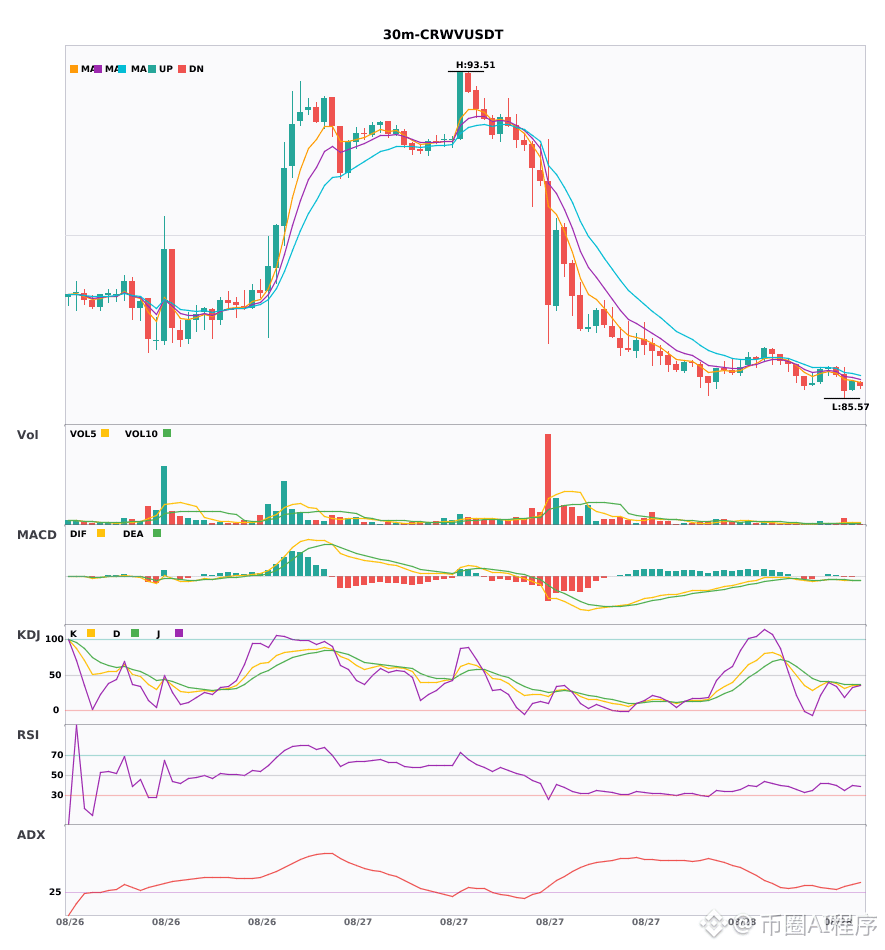This screenshot has width=885, height=950.
Task: Click the RSI axis value 70
Action: [58, 755]
